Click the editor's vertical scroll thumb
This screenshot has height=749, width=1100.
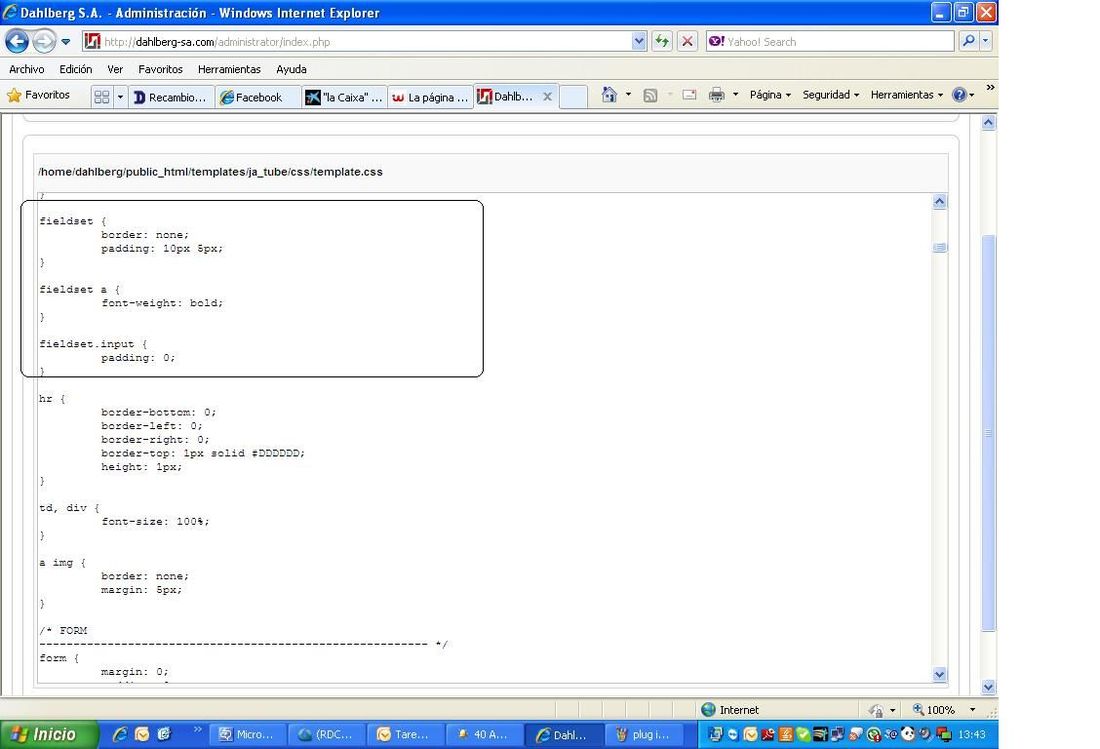click(x=939, y=248)
